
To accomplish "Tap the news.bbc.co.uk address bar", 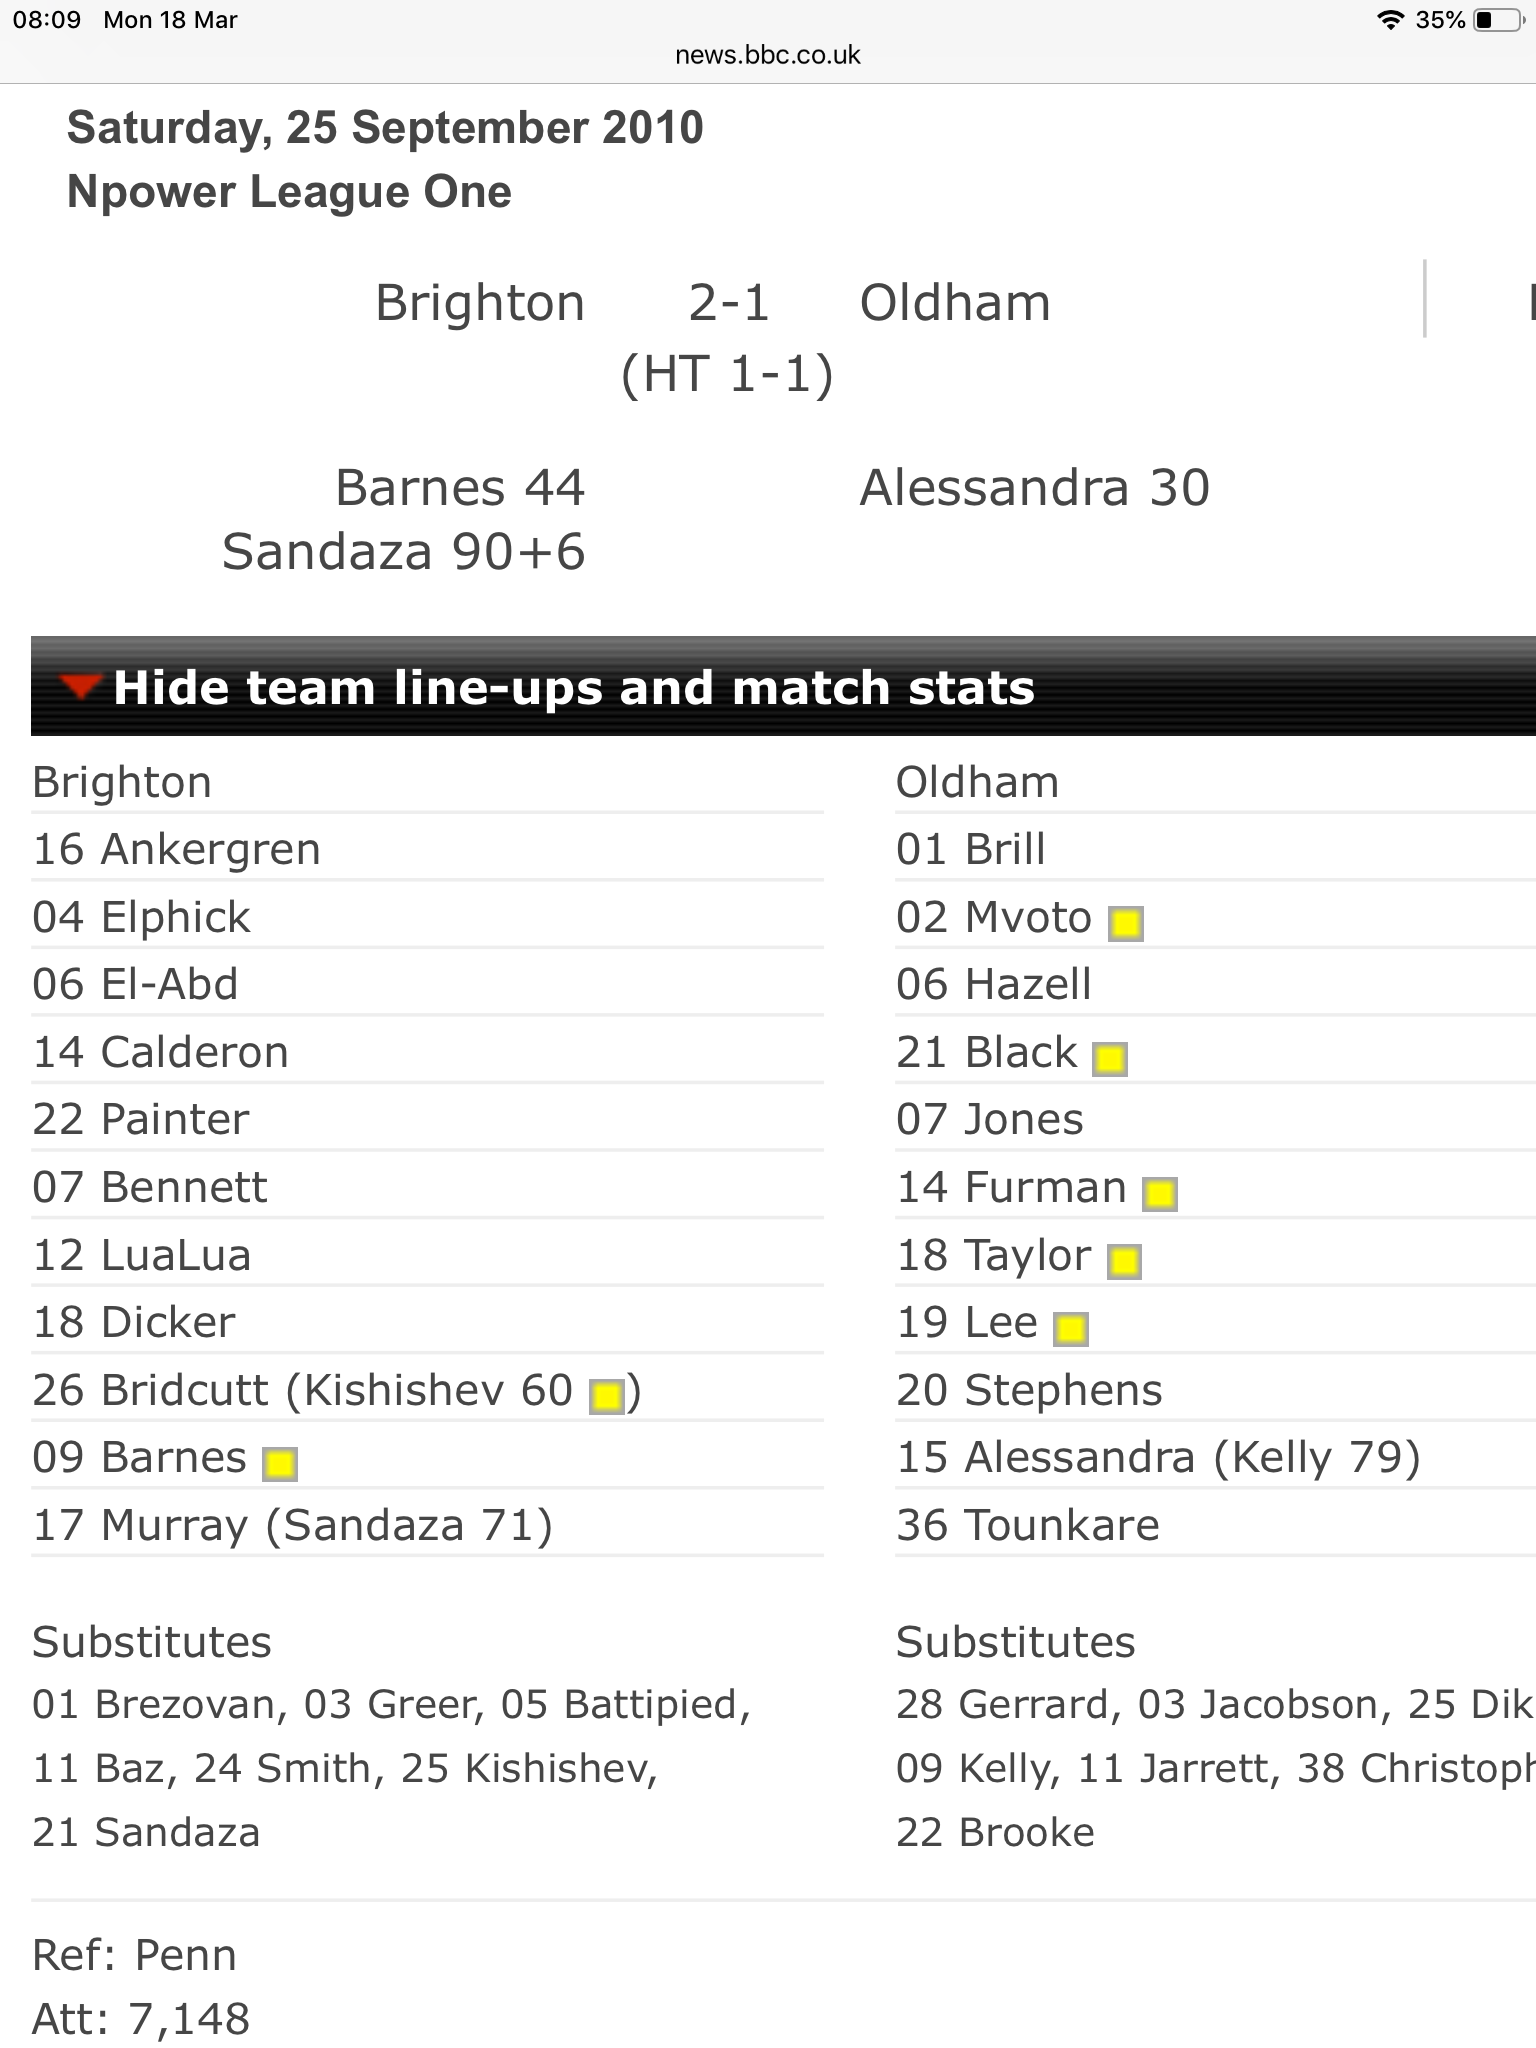I will click(768, 55).
